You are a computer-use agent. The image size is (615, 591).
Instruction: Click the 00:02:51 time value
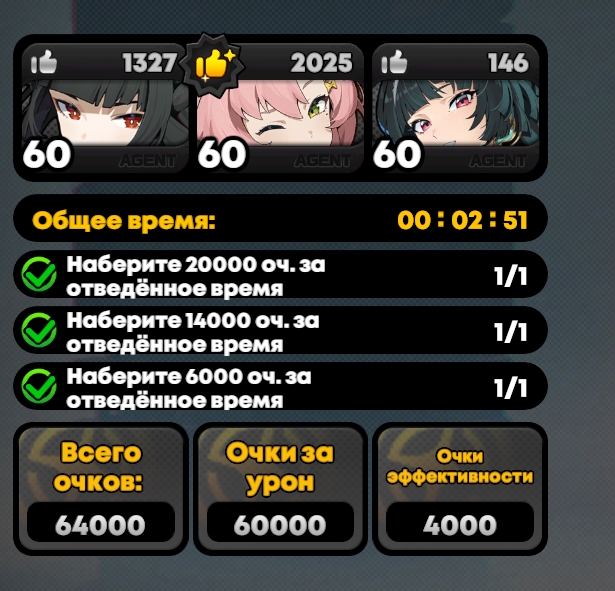click(462, 220)
